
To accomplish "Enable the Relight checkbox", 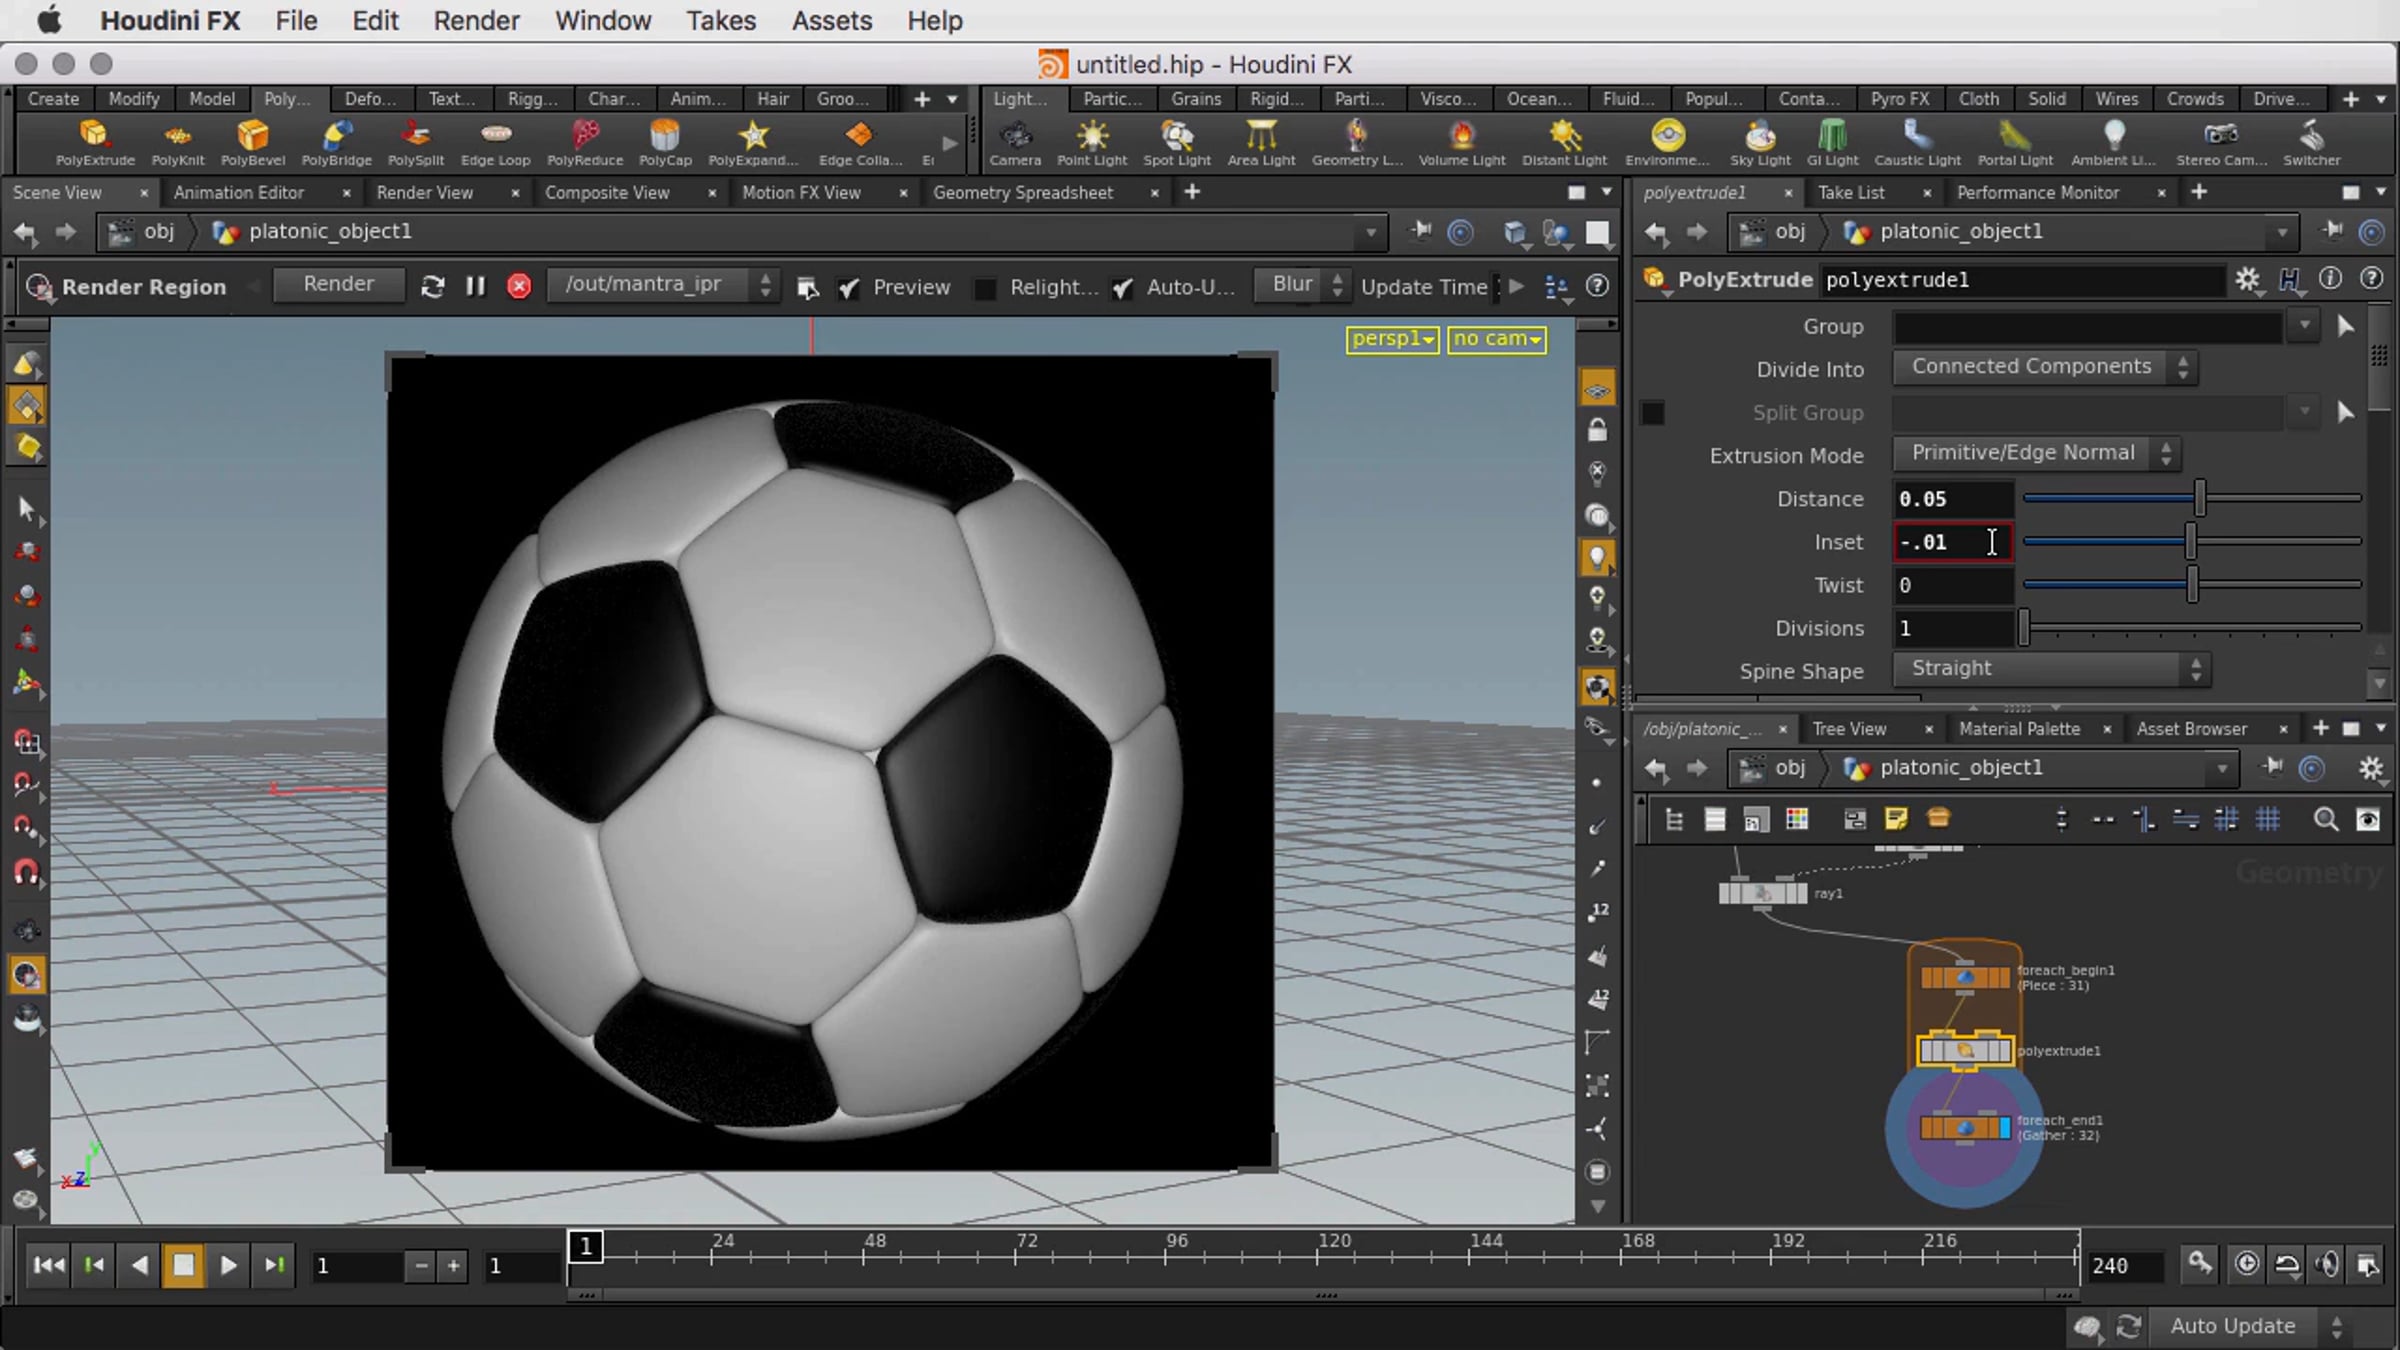I will click(x=985, y=288).
